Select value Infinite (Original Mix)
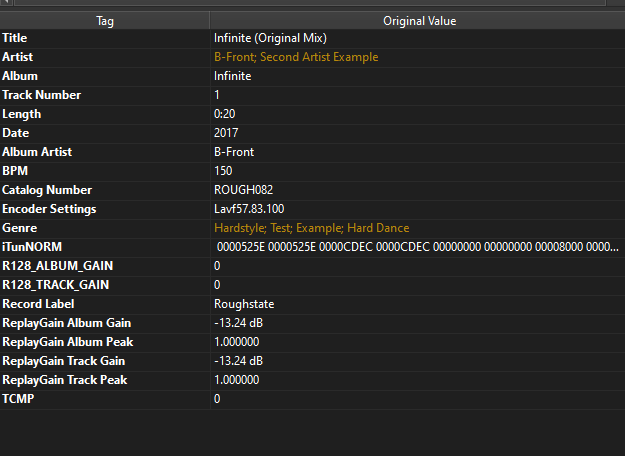 [x=270, y=38]
